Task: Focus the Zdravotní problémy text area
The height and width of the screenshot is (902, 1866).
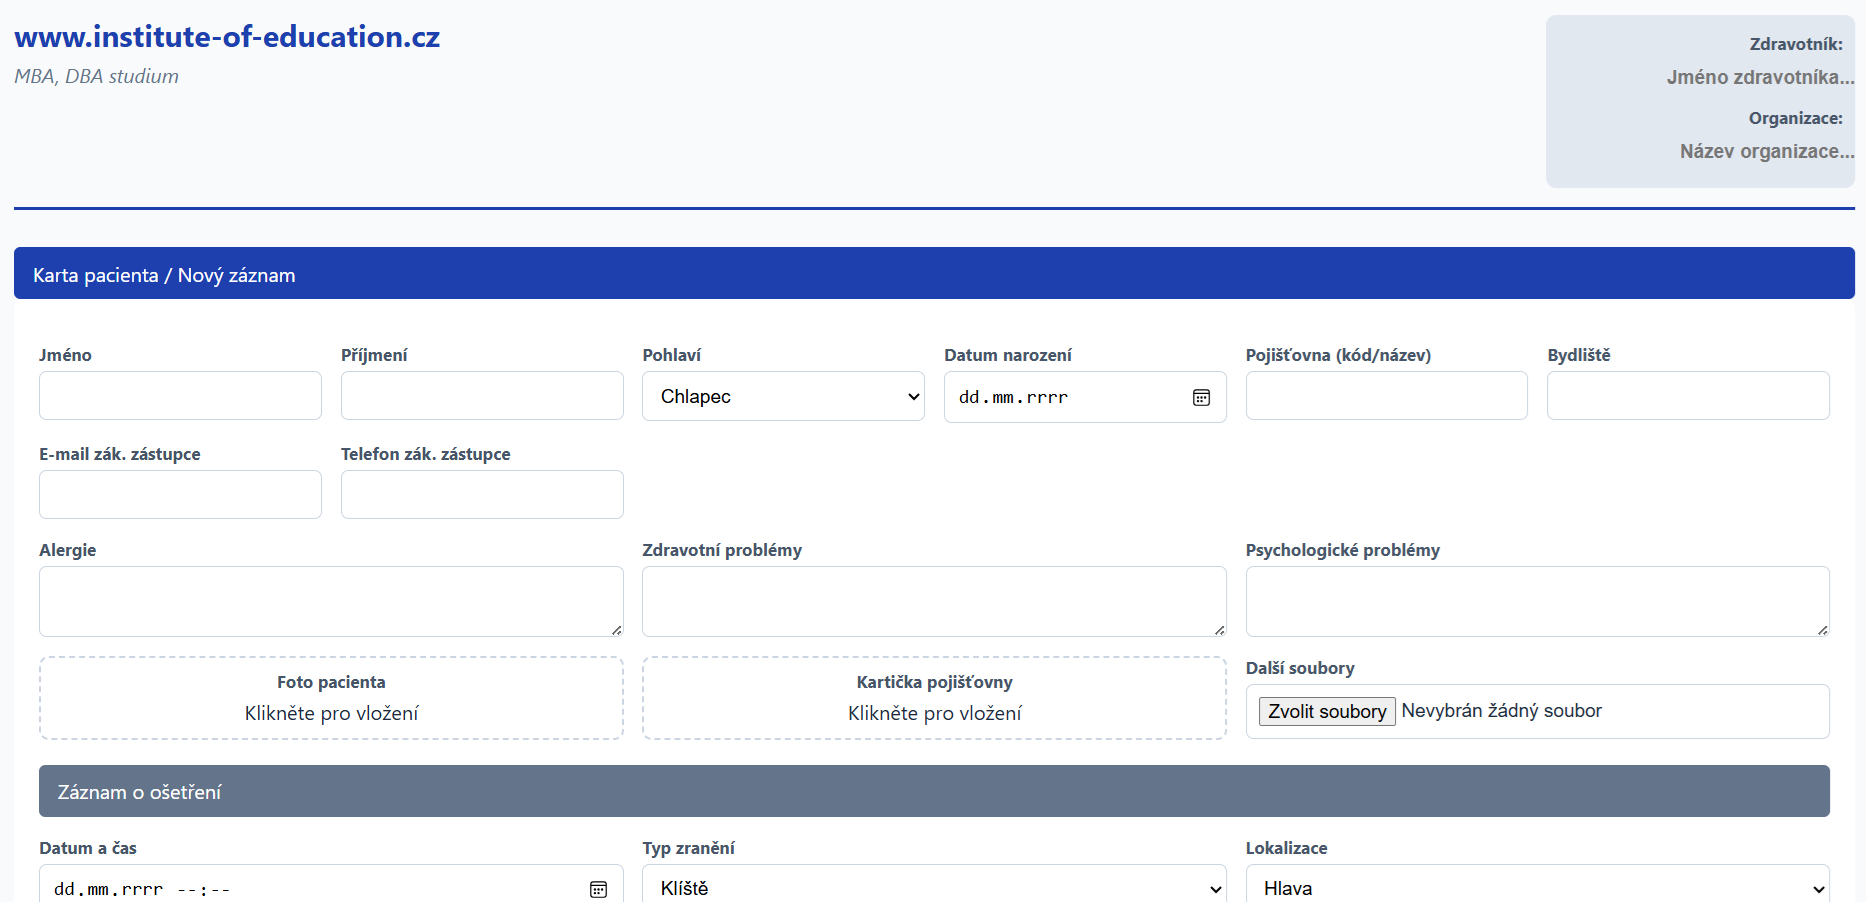Action: [934, 601]
